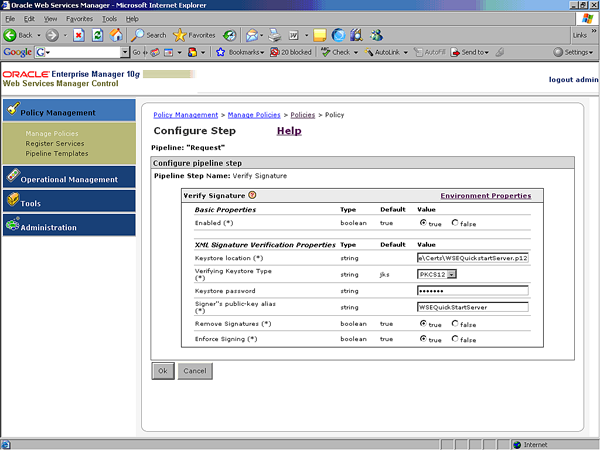This screenshot has width=600, height=450.
Task: Expand the Check dropdown arrow
Action: pyautogui.click(x=356, y=52)
